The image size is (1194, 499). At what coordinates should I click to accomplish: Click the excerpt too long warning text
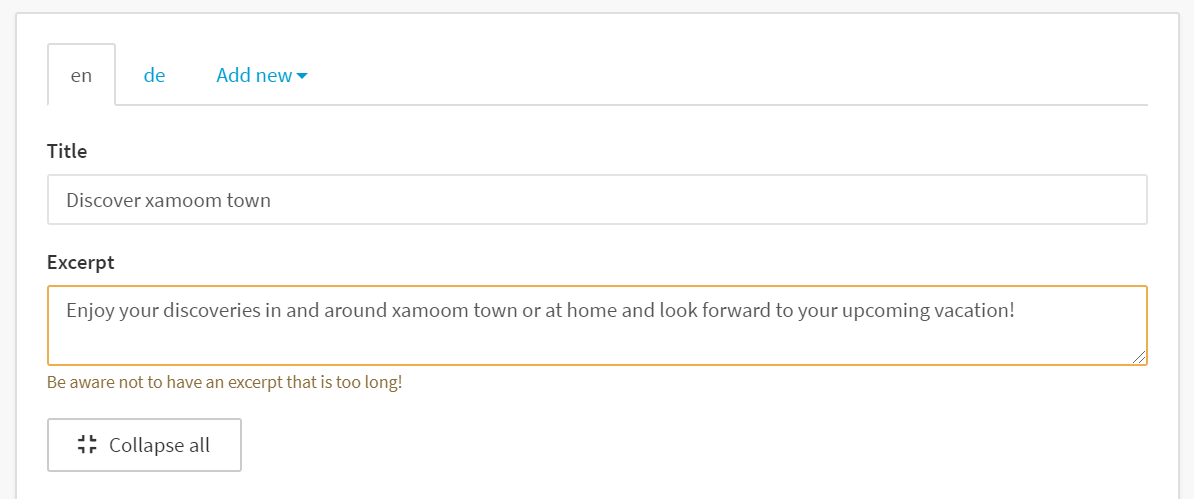point(225,382)
